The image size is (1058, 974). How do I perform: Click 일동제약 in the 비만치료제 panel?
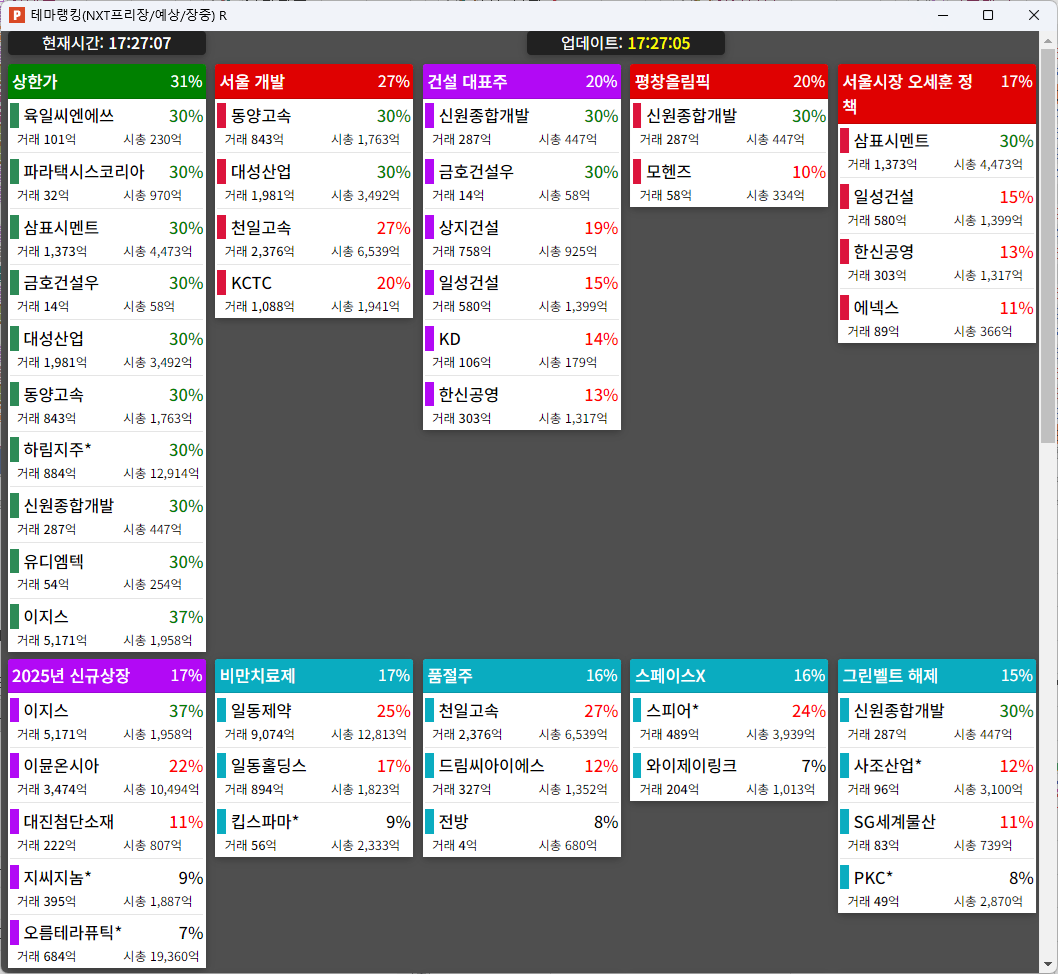261,711
